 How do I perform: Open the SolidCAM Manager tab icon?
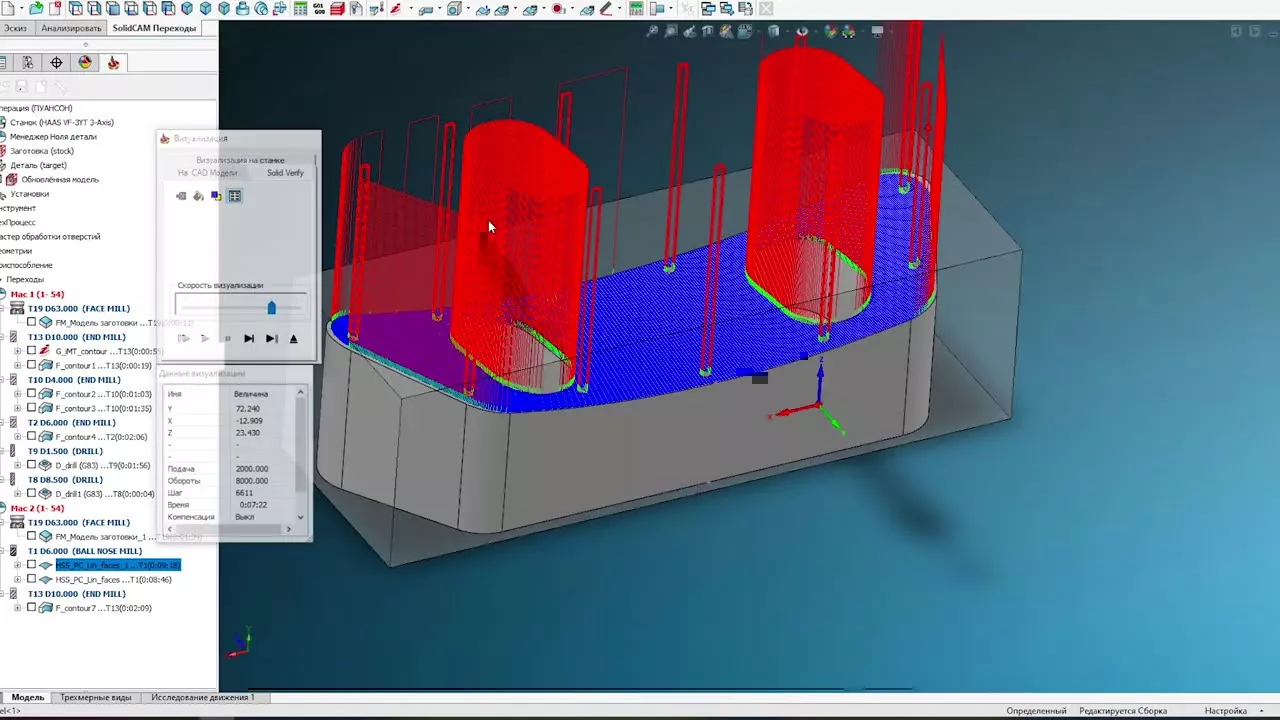112,63
